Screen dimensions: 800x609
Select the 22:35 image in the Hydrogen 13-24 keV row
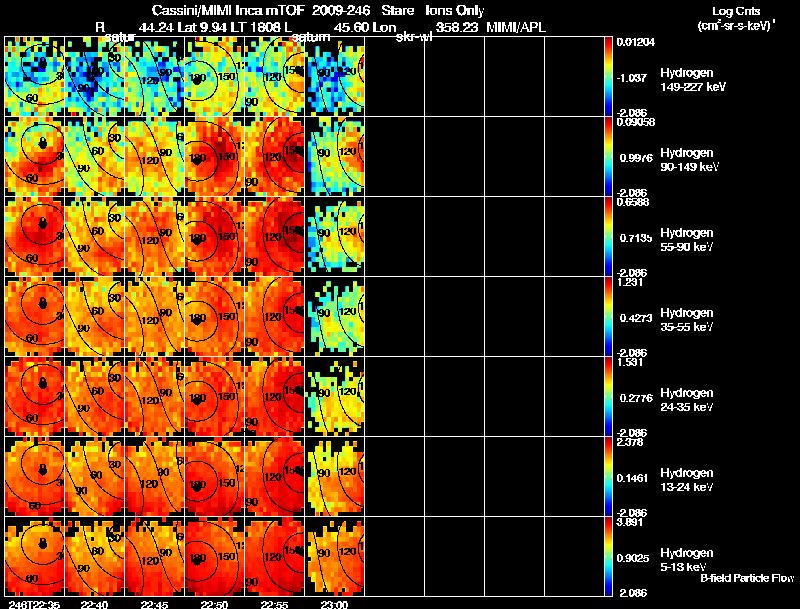34,477
